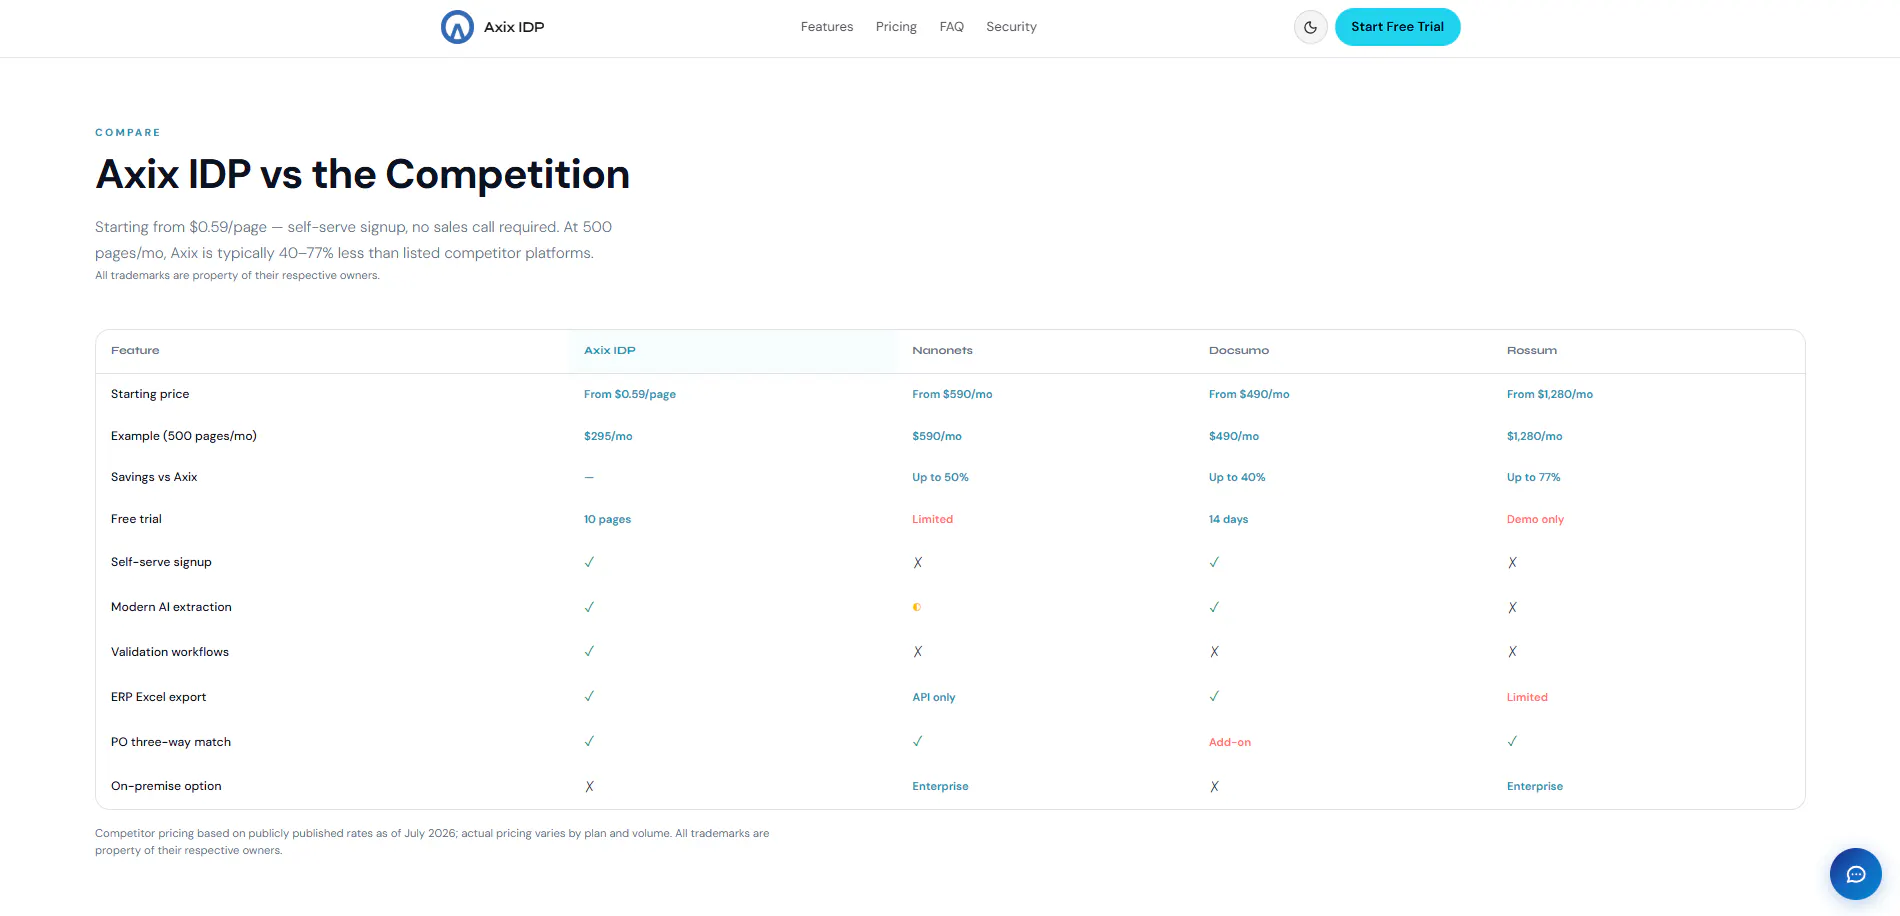Click the 'On-premise option' row label
The image size is (1900, 916).
pos(166,786)
